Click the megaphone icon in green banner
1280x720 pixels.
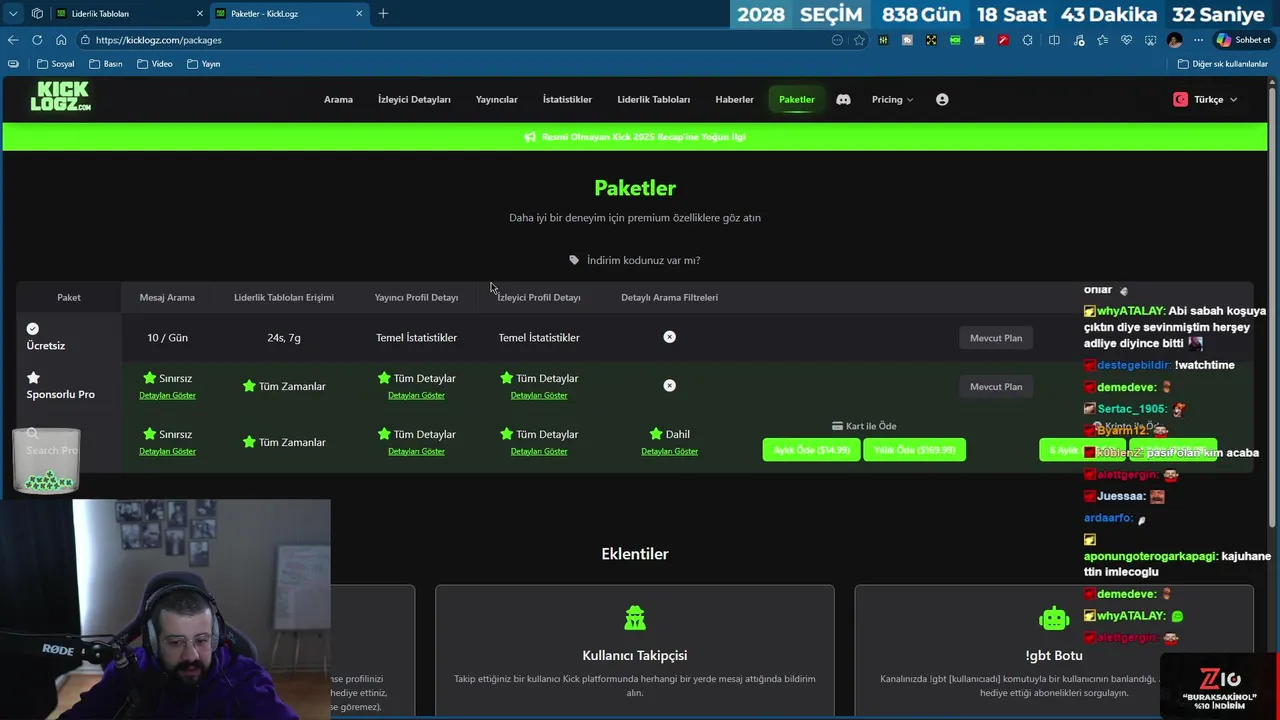[x=530, y=137]
